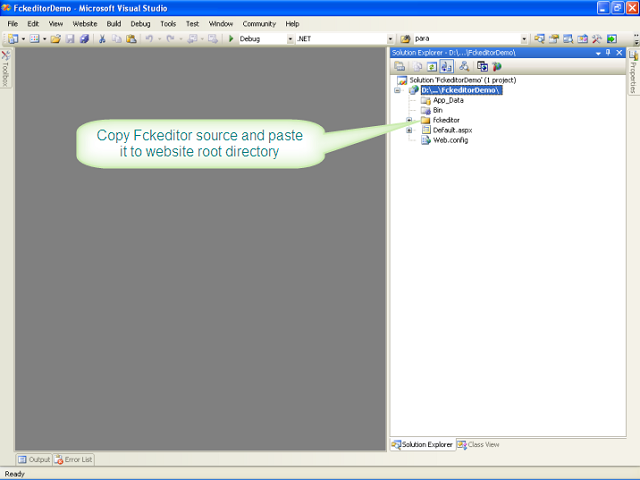Screen dimensions: 640x480
Task: Open Solution Explorer from the main toolbar icon
Action: pyautogui.click(x=539, y=39)
